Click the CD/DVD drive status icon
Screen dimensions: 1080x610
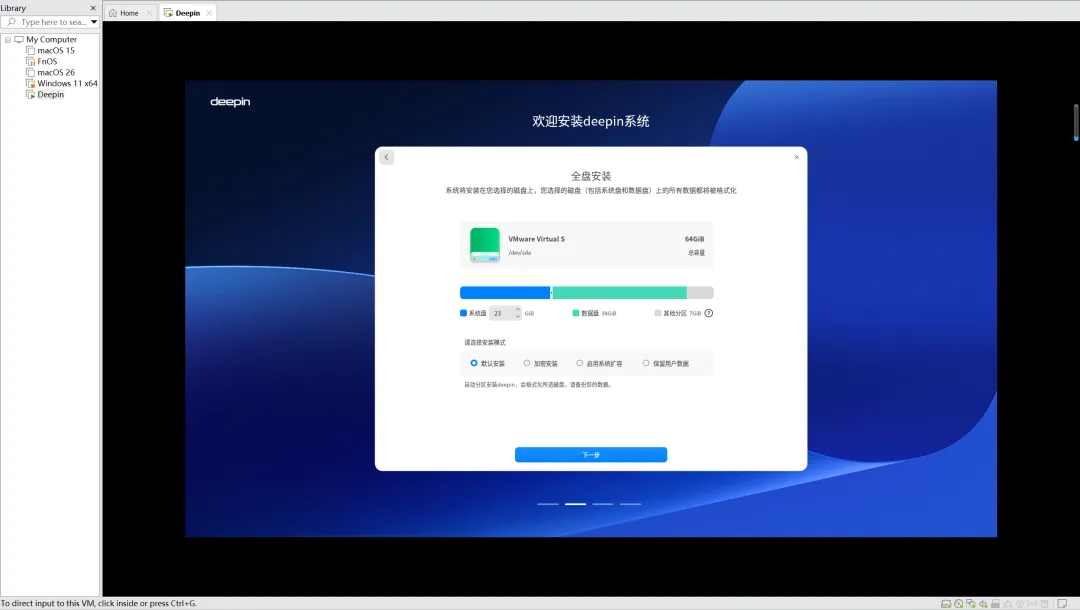[x=959, y=604]
